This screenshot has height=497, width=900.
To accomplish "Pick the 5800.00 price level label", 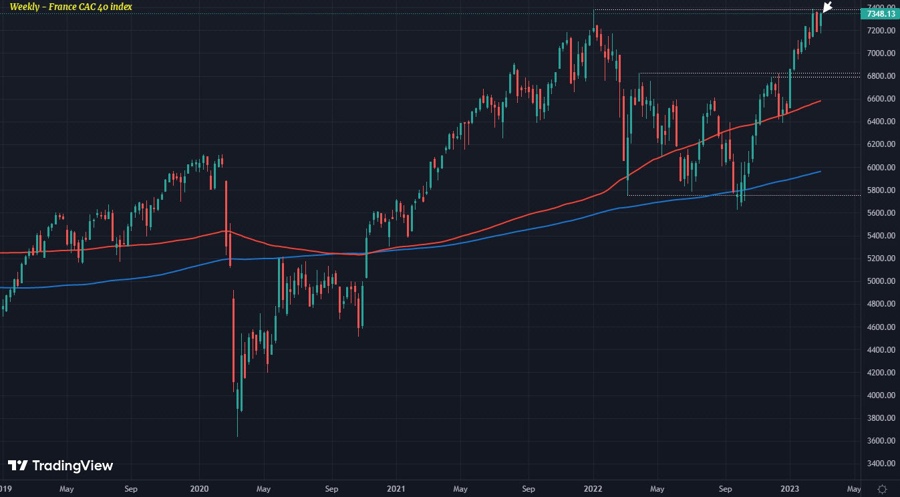I will (x=882, y=190).
